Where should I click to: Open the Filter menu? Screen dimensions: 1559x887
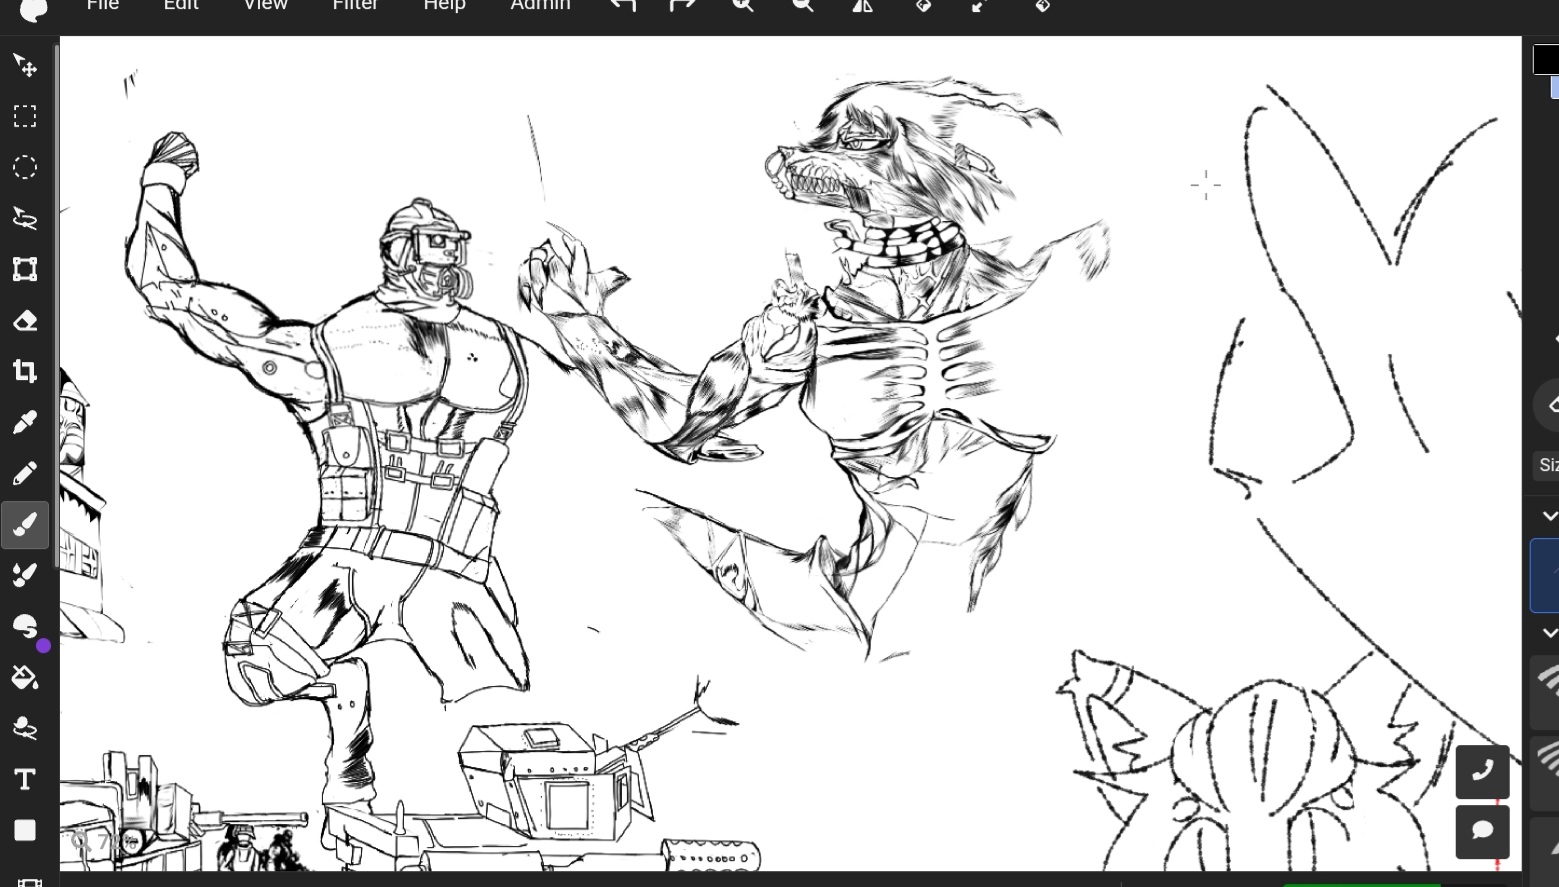click(x=355, y=6)
